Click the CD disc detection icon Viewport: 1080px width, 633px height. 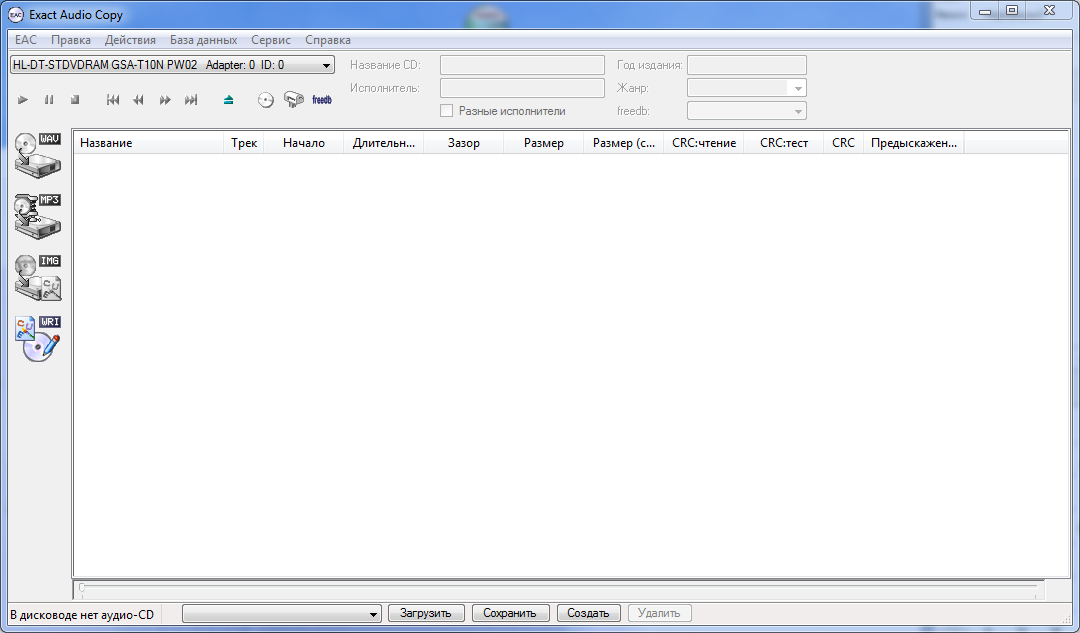tap(266, 100)
